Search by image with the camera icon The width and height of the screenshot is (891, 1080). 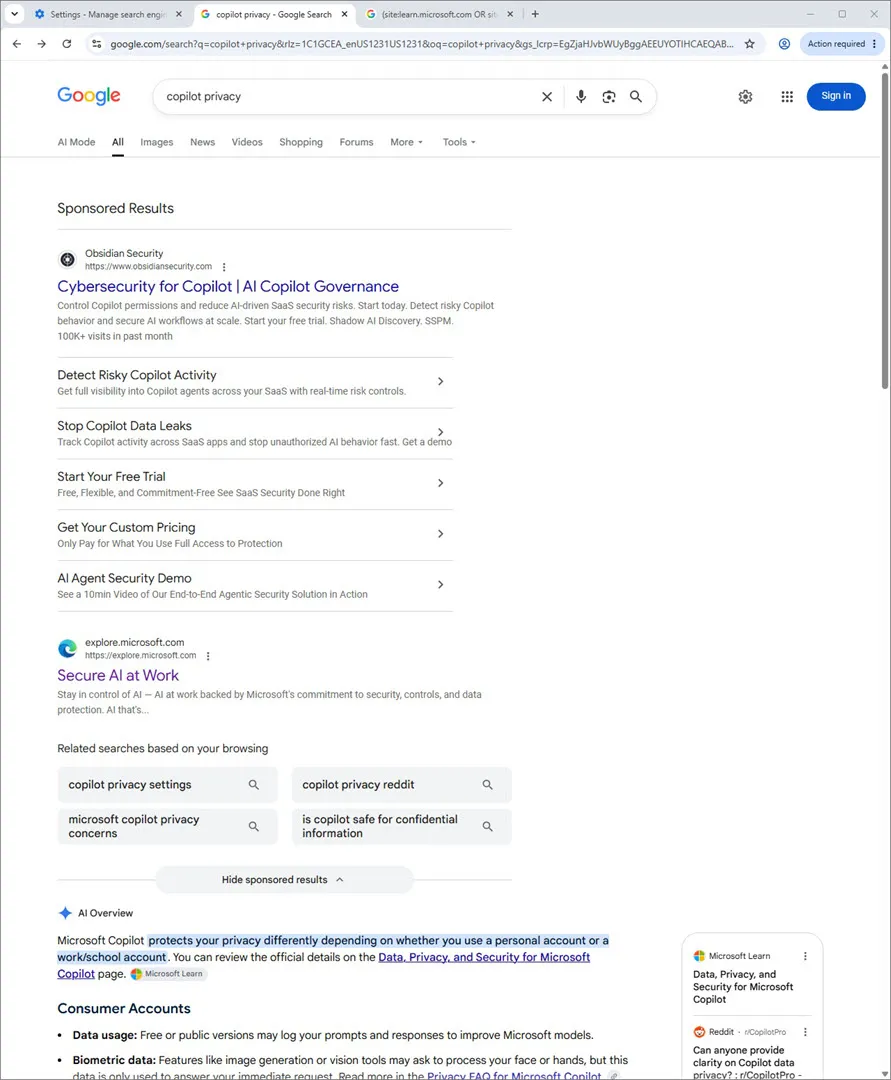coord(609,96)
